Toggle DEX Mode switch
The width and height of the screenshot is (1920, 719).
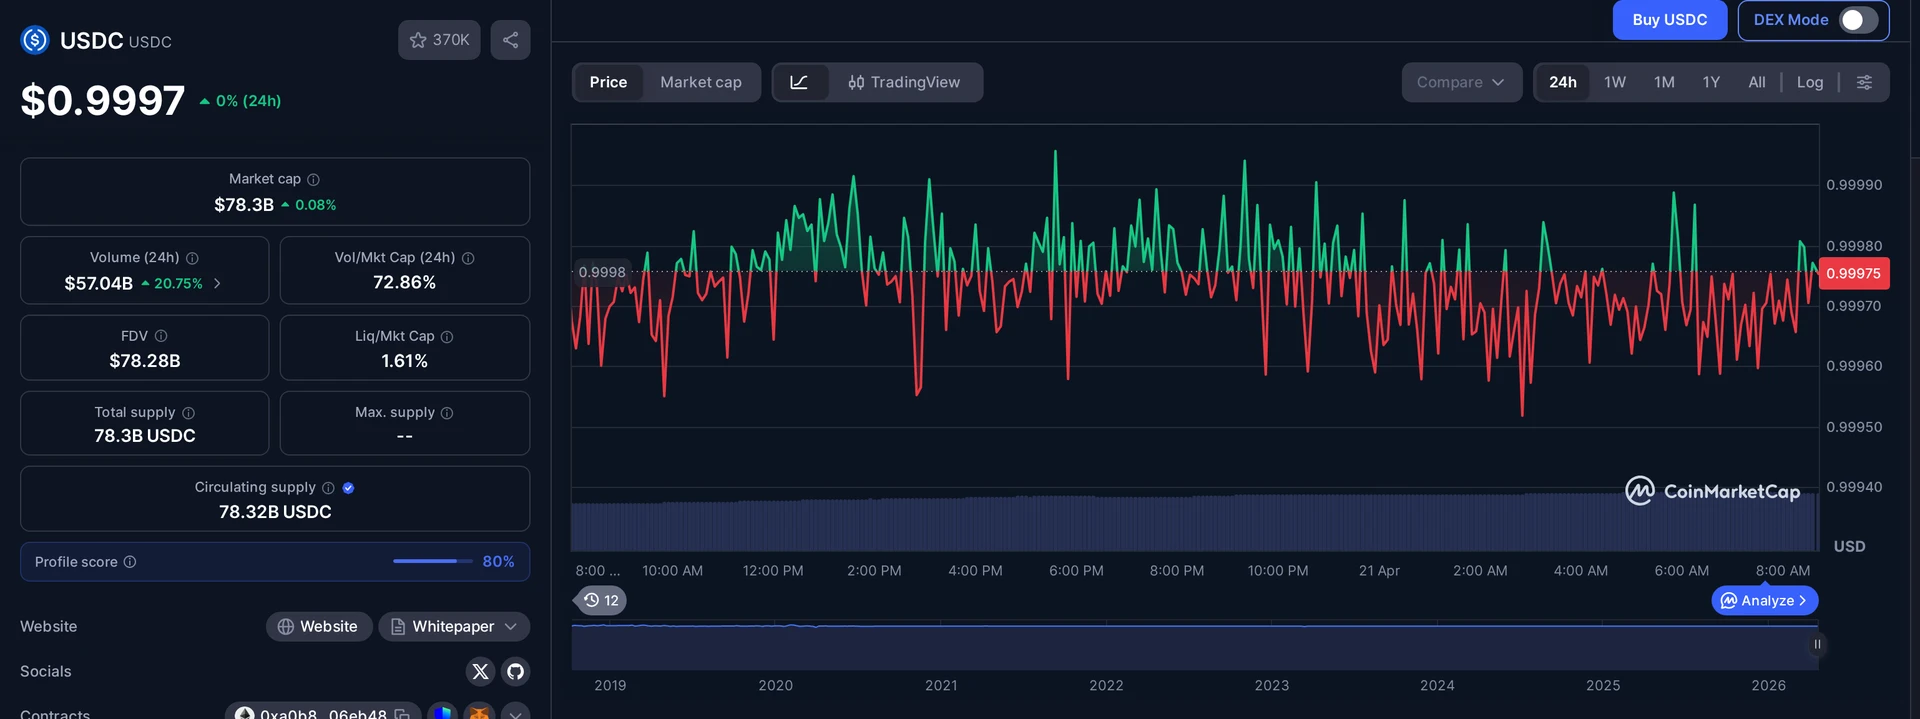coord(1858,20)
